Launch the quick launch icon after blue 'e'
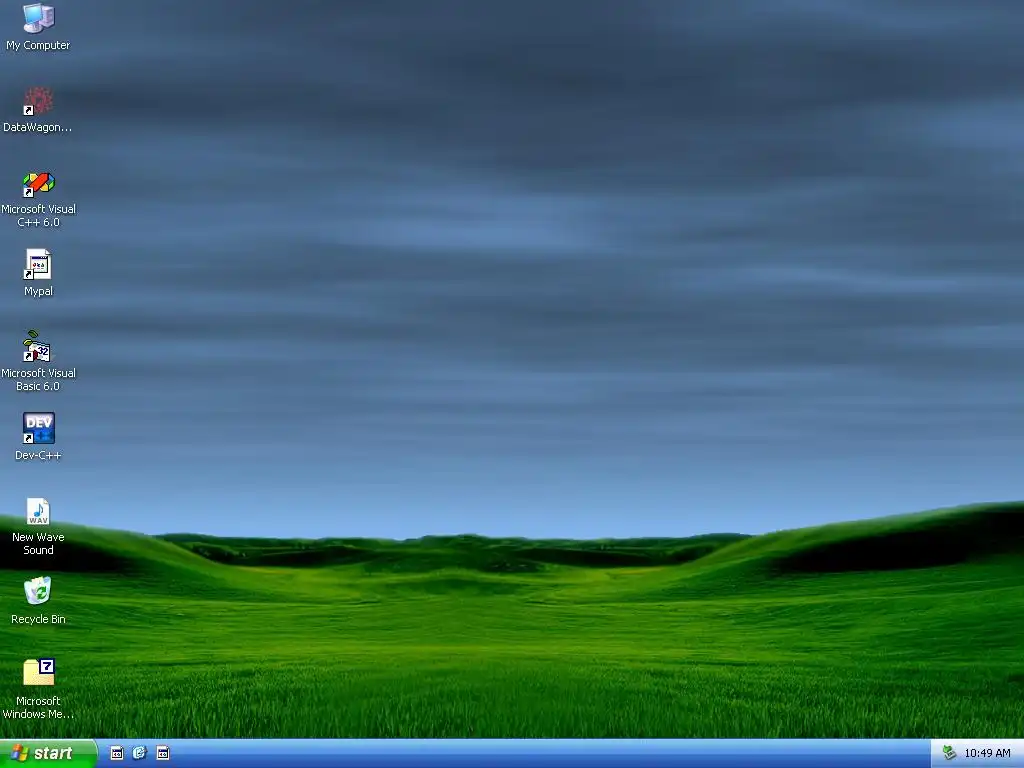Viewport: 1024px width, 768px height. tap(163, 753)
